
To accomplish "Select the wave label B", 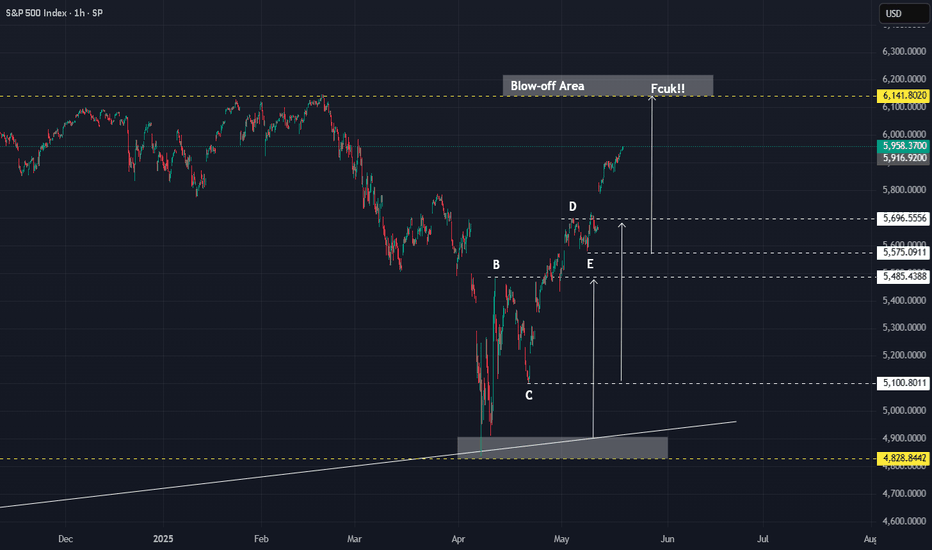I will [x=496, y=265].
